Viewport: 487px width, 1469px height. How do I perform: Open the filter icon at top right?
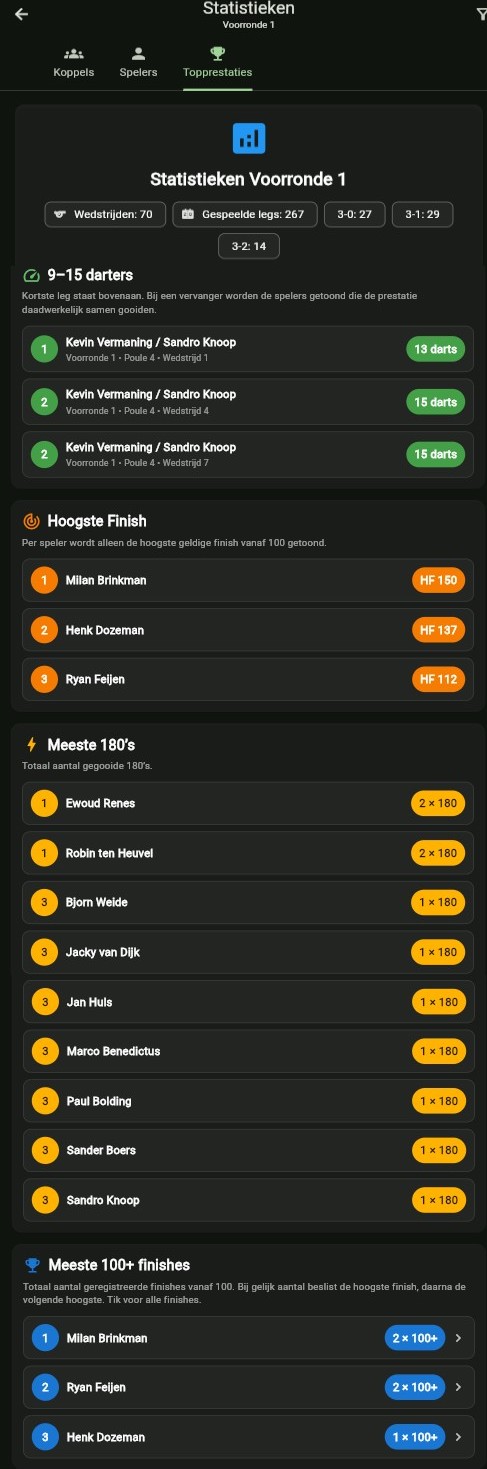point(481,14)
